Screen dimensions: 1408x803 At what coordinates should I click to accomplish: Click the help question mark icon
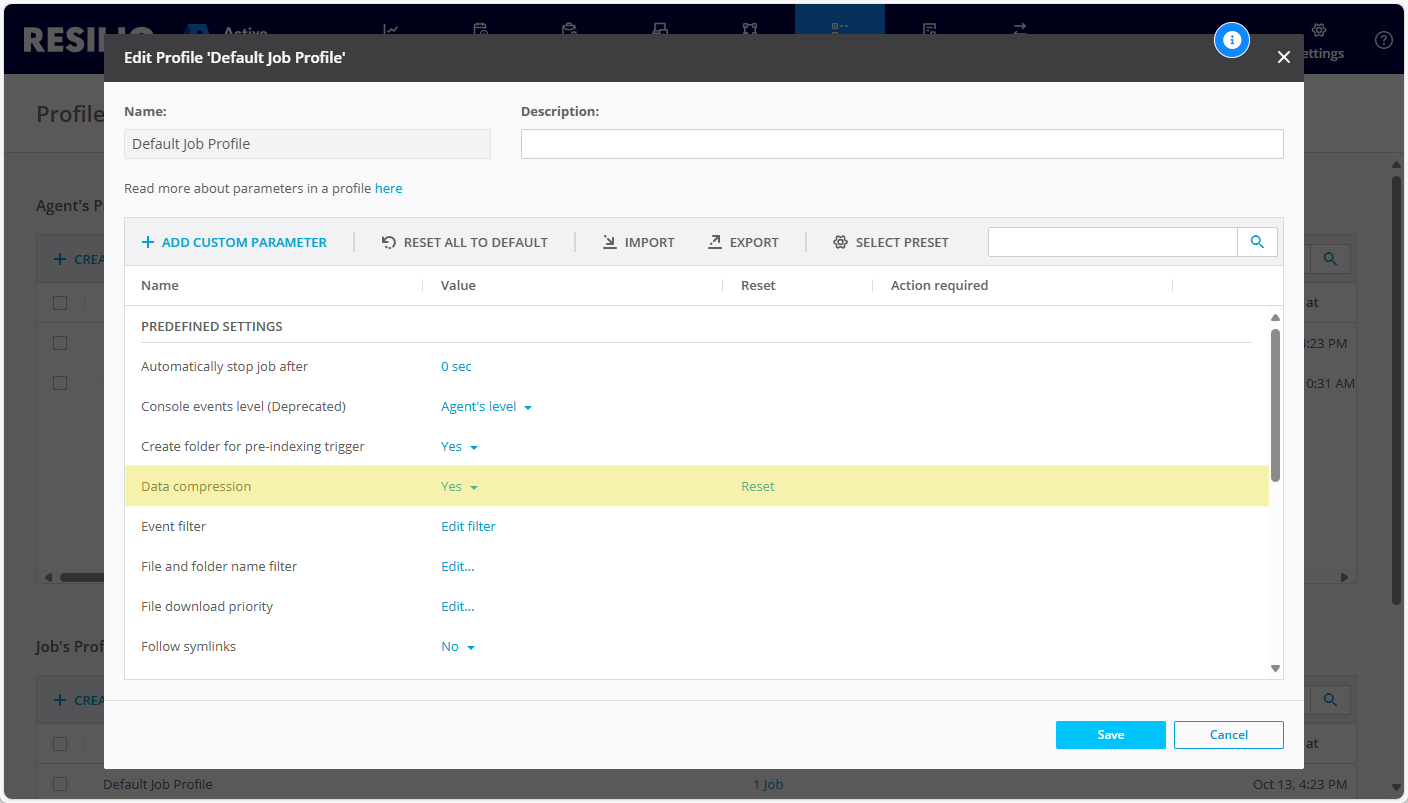pos(1383,40)
